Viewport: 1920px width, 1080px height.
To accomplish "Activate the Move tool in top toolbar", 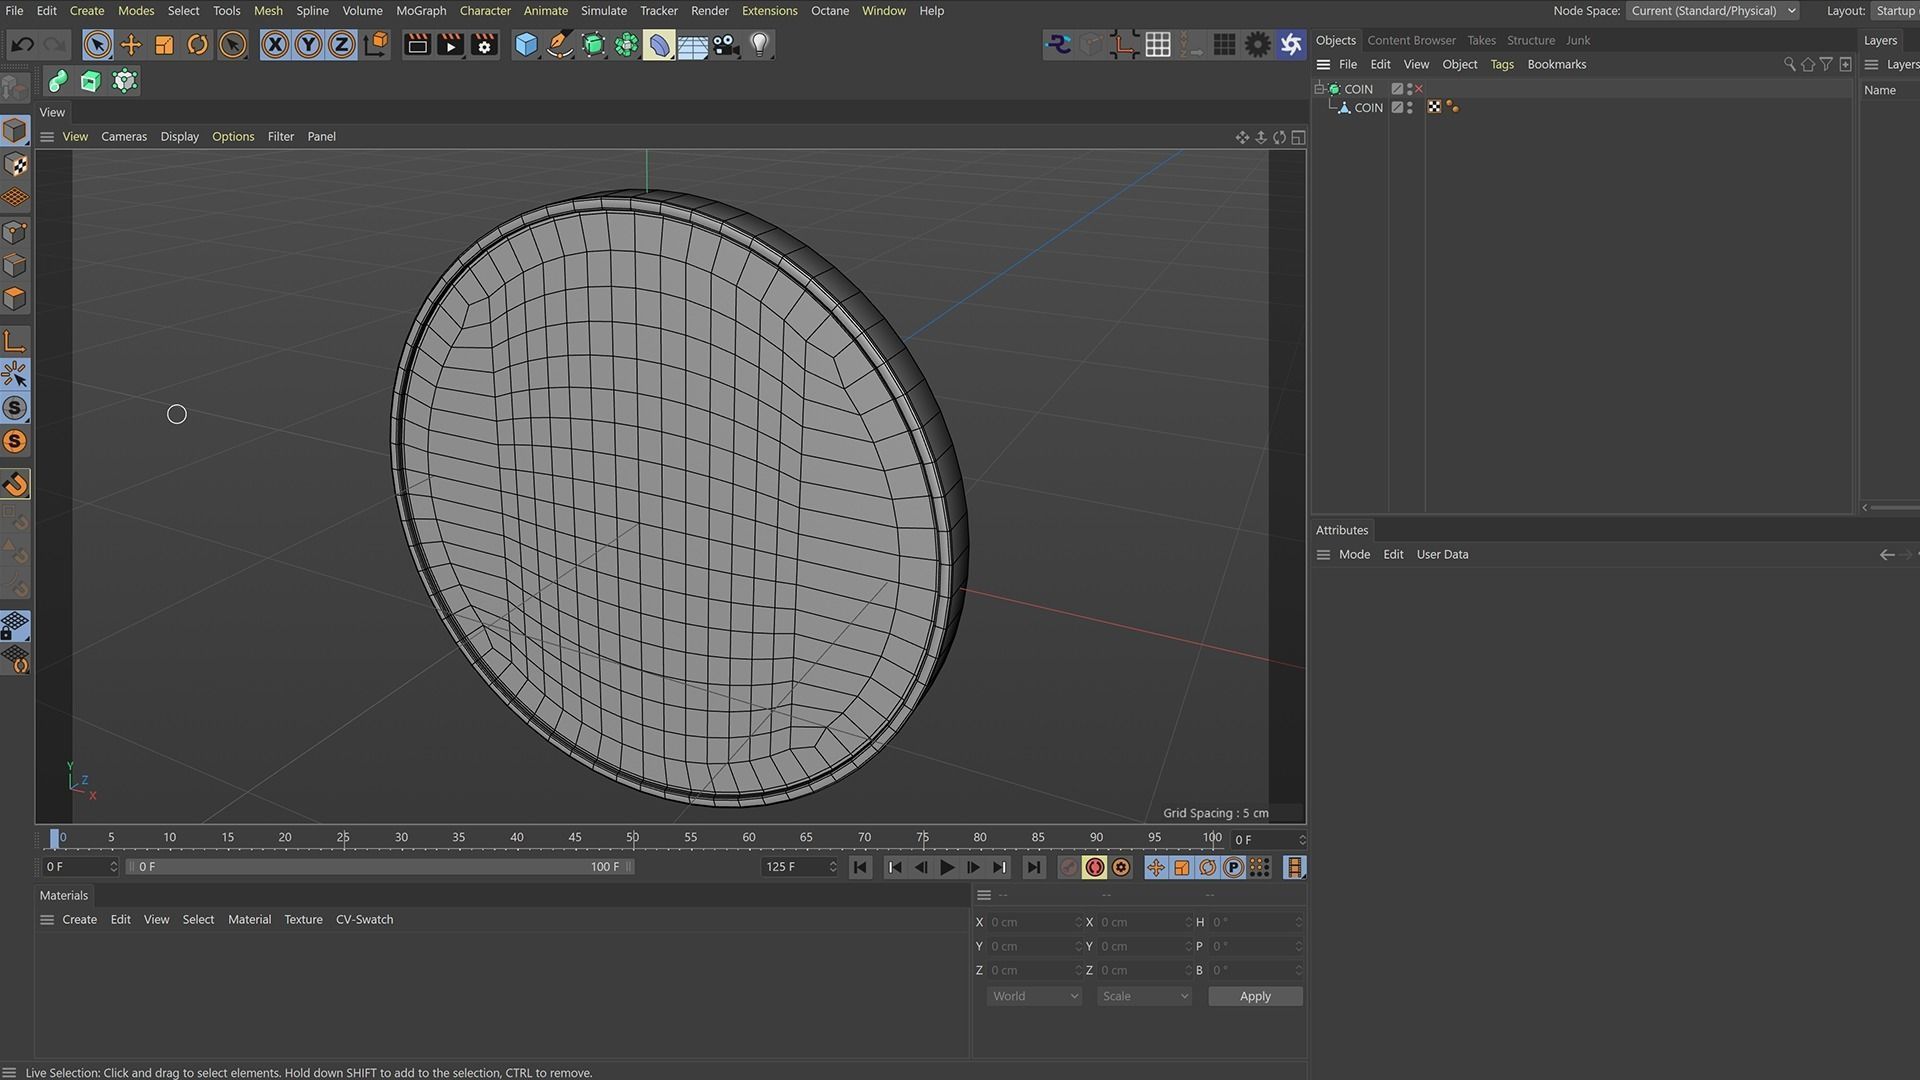I will (131, 45).
